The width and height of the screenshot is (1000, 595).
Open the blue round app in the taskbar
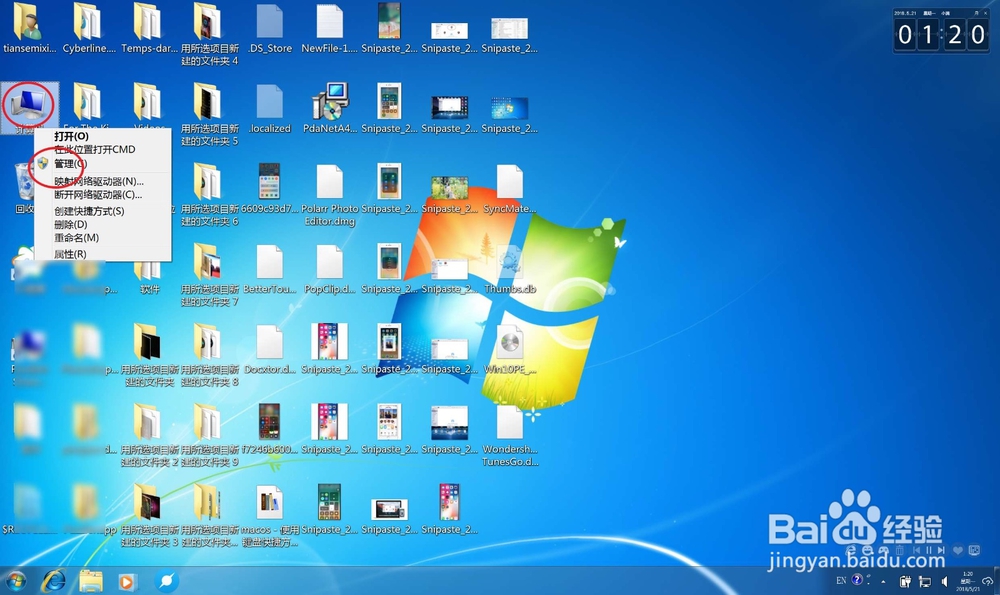coord(166,581)
